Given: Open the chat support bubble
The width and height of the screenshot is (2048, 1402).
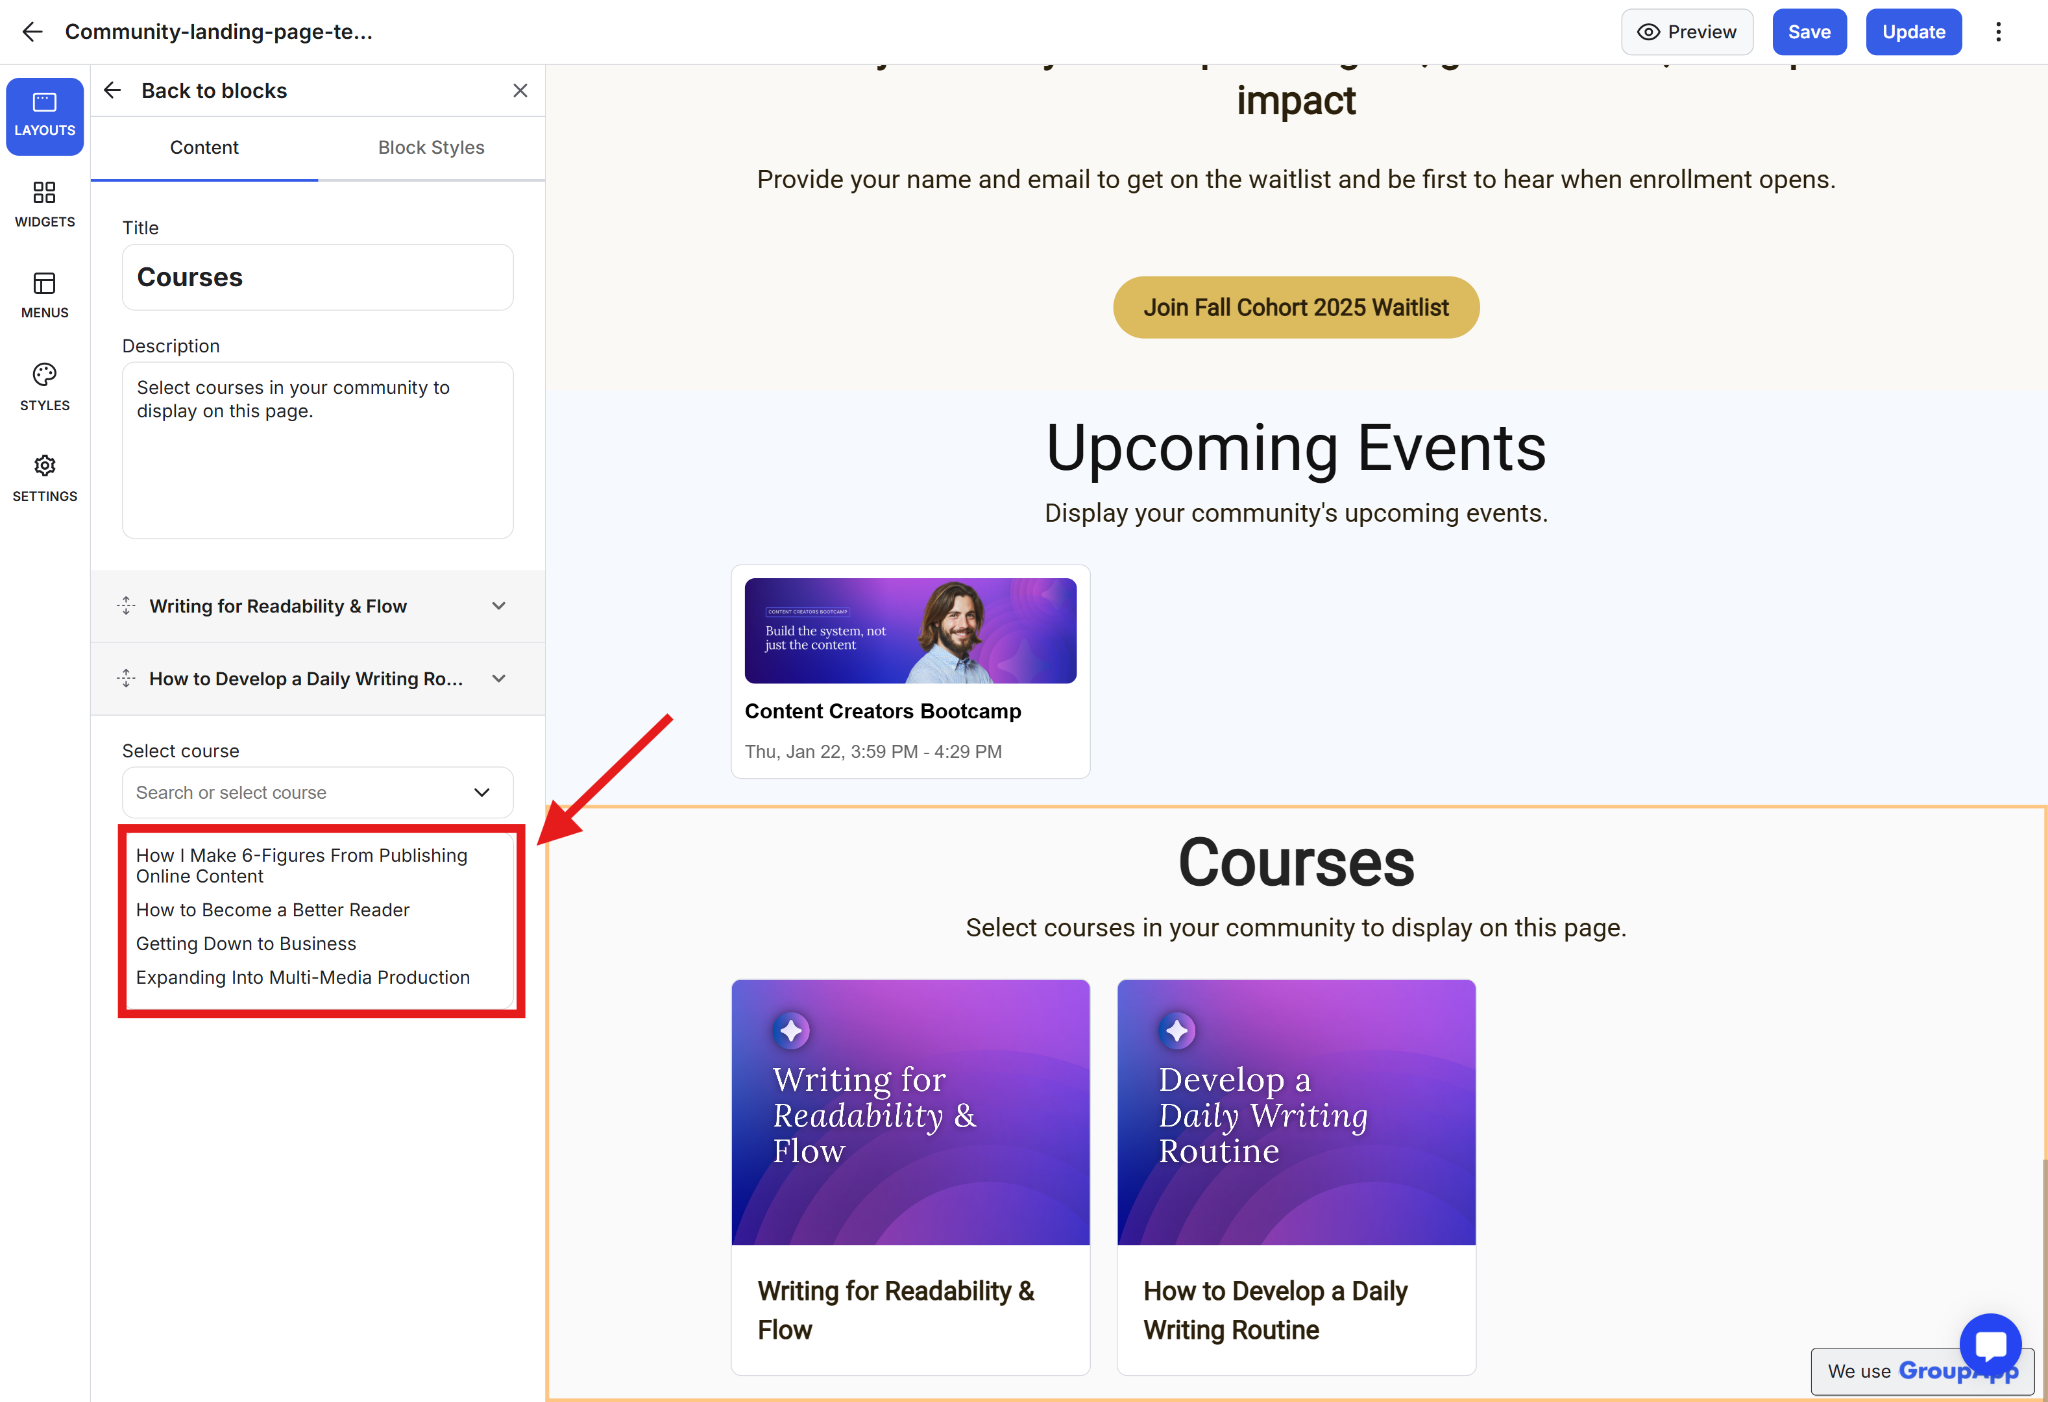Looking at the screenshot, I should pos(1990,1344).
